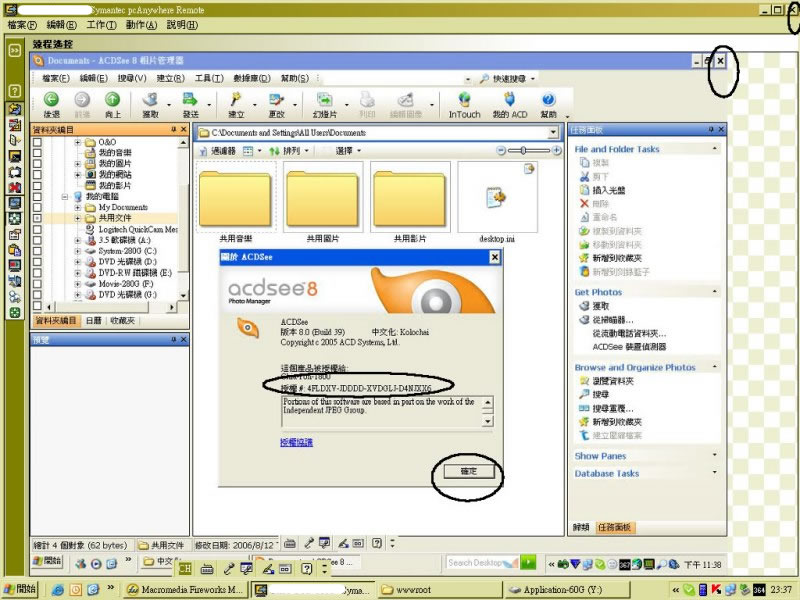
Task: Click the 快速搜尋 quick search icon
Action: 484,79
